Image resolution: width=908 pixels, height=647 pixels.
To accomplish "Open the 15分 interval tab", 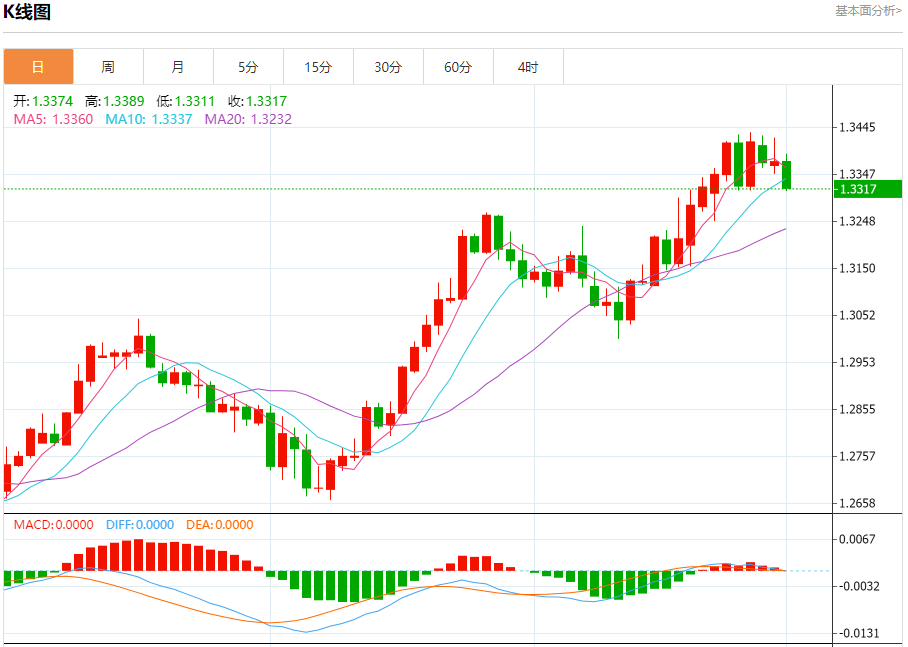I will (x=318, y=67).
